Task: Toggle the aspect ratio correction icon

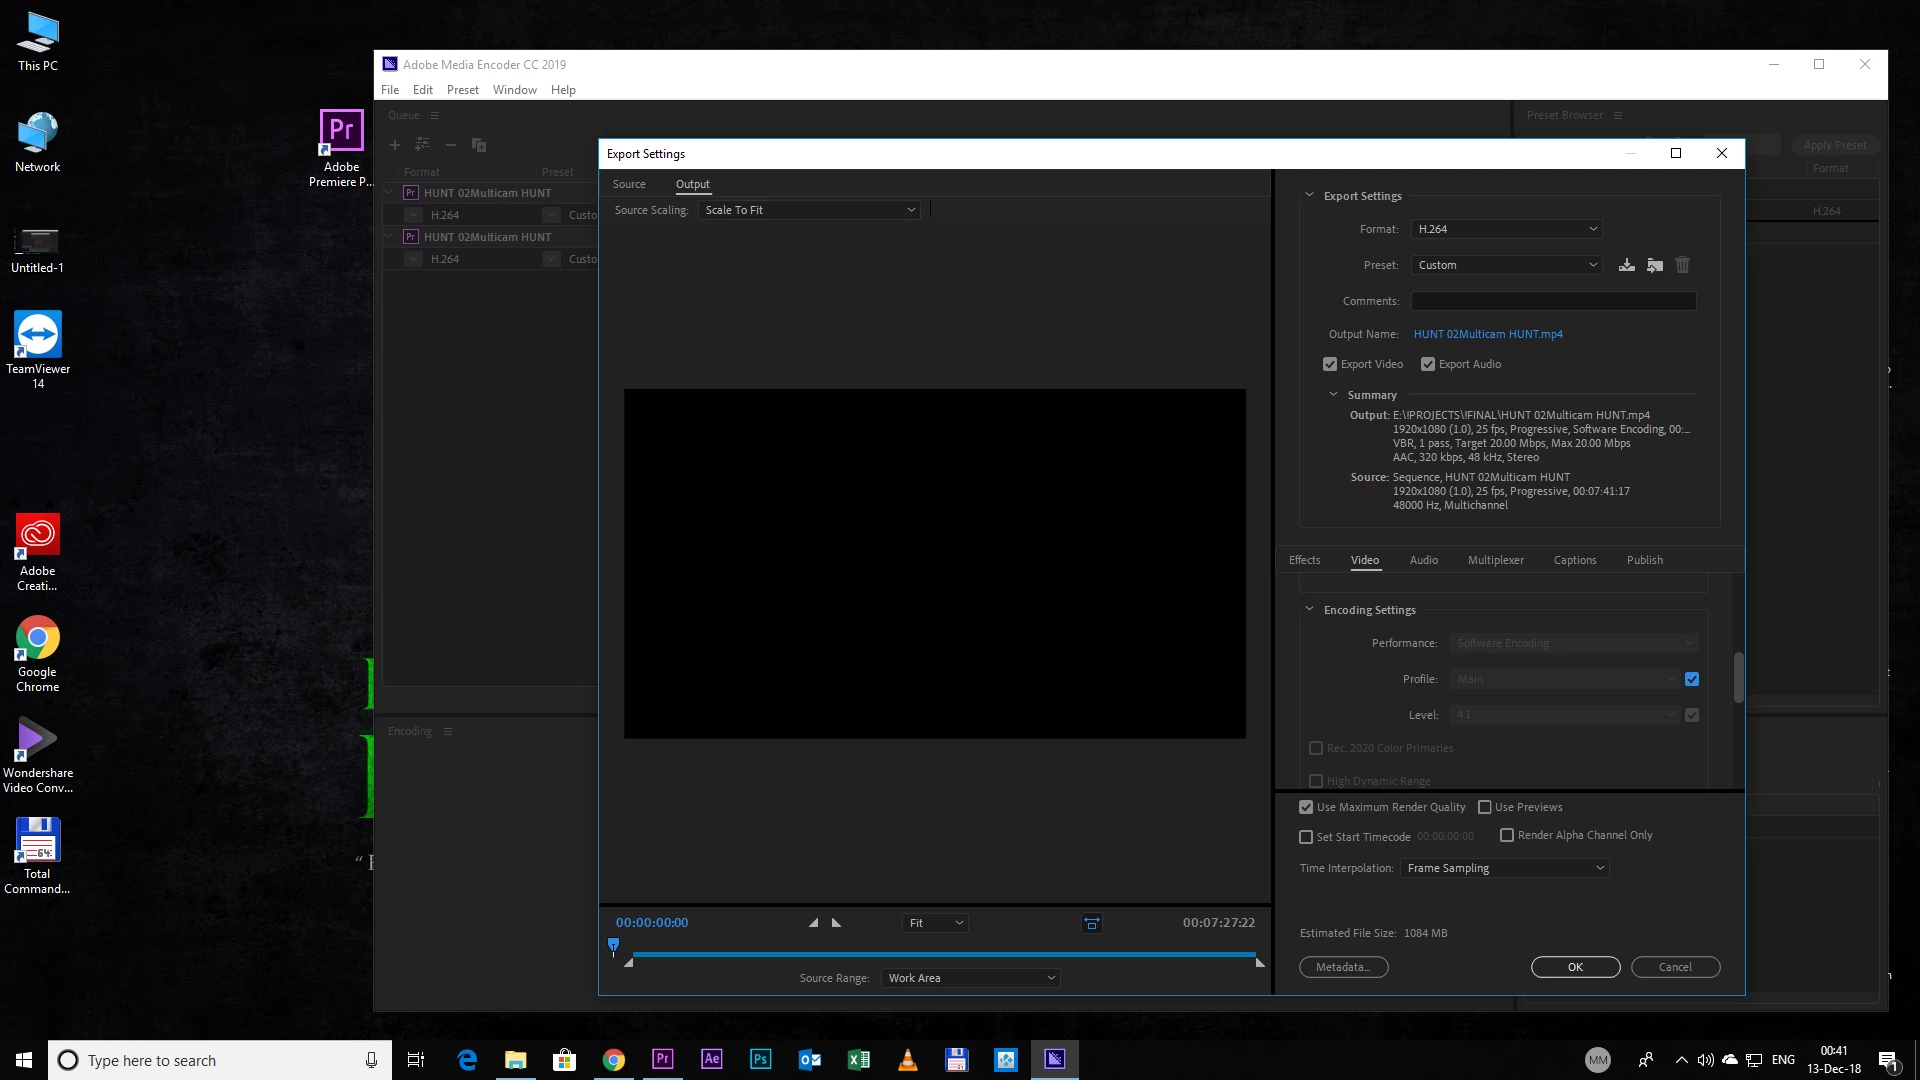Action: [1092, 923]
